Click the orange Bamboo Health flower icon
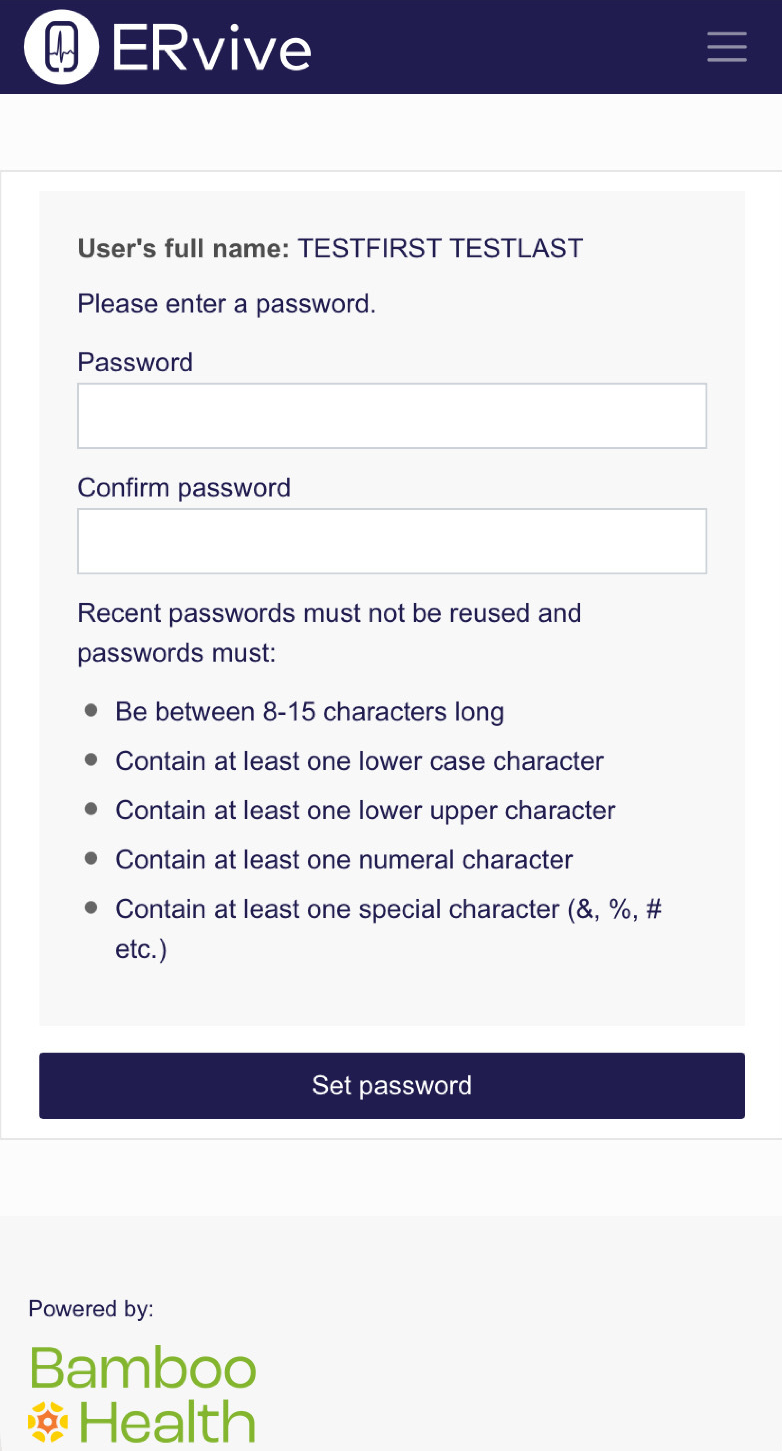The image size is (782, 1451). pos(48,1421)
